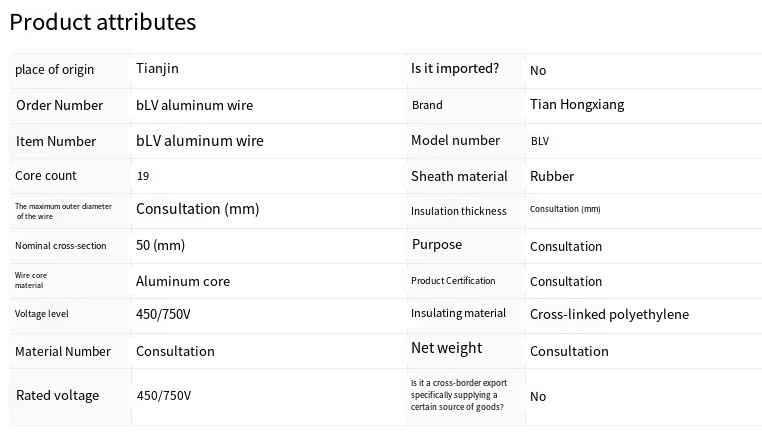Click the Product attributes heading
Screen dimensions: 762x436
[x=103, y=21]
